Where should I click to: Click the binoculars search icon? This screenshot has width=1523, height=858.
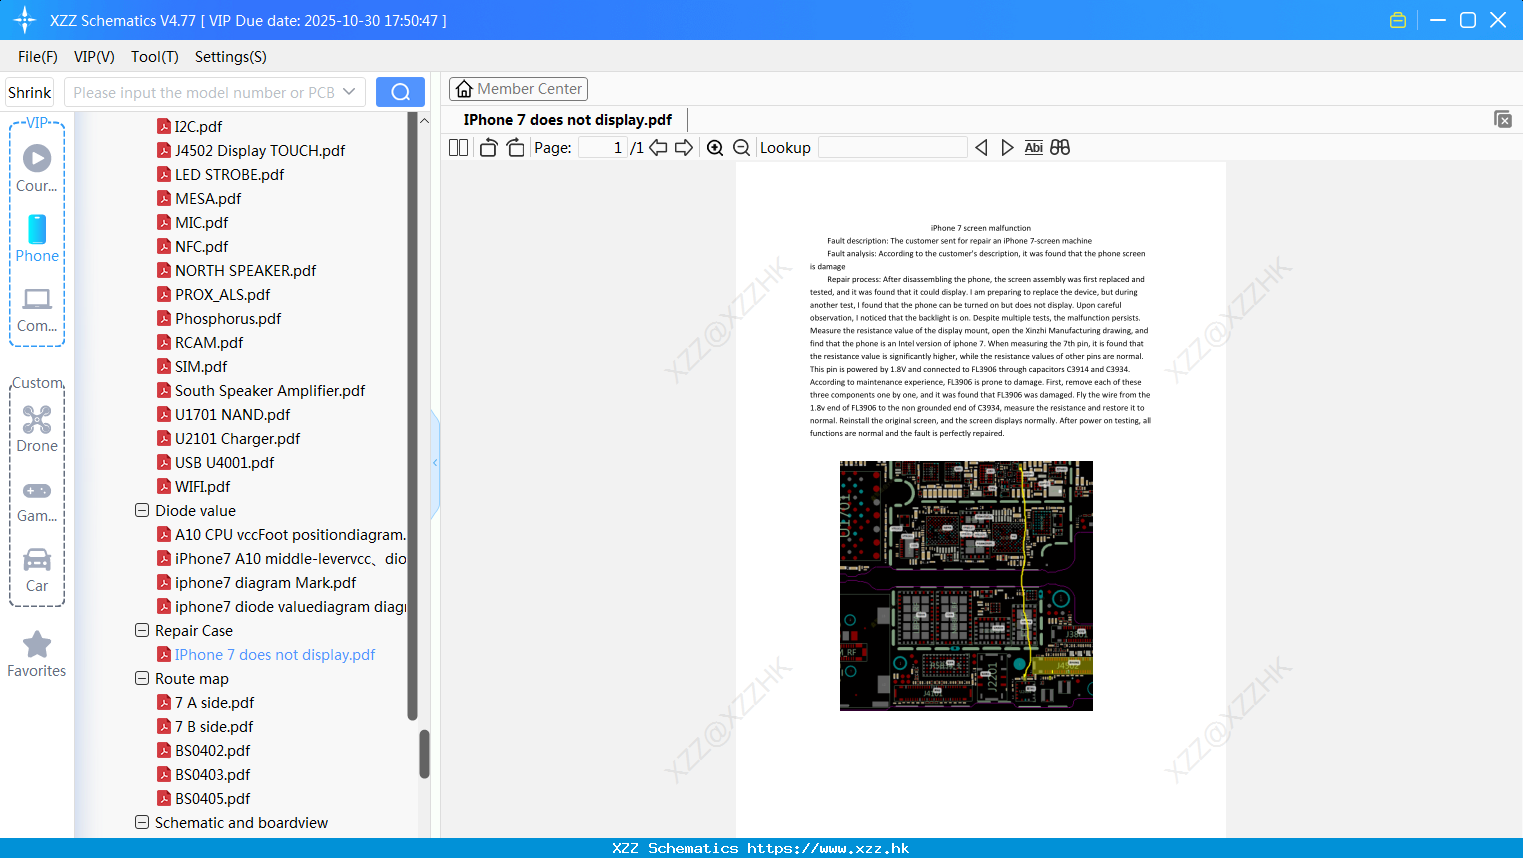coord(1060,148)
